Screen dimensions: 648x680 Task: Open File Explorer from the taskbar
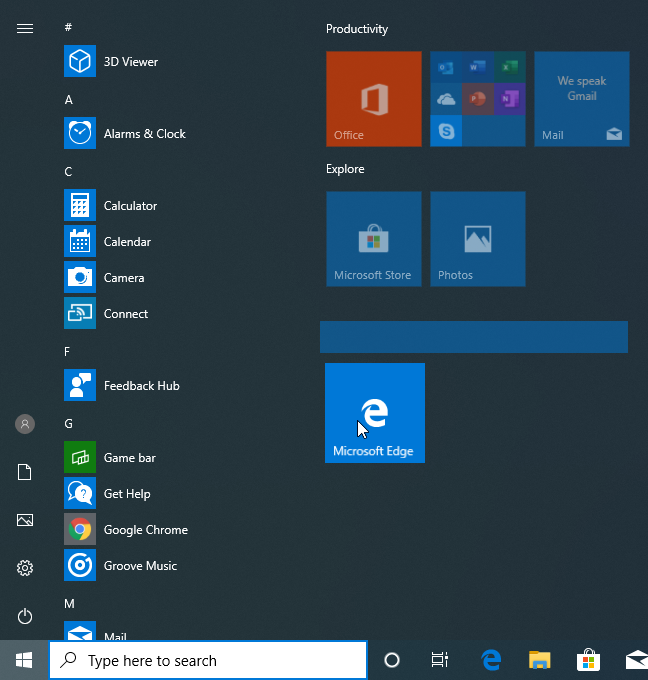click(x=540, y=660)
